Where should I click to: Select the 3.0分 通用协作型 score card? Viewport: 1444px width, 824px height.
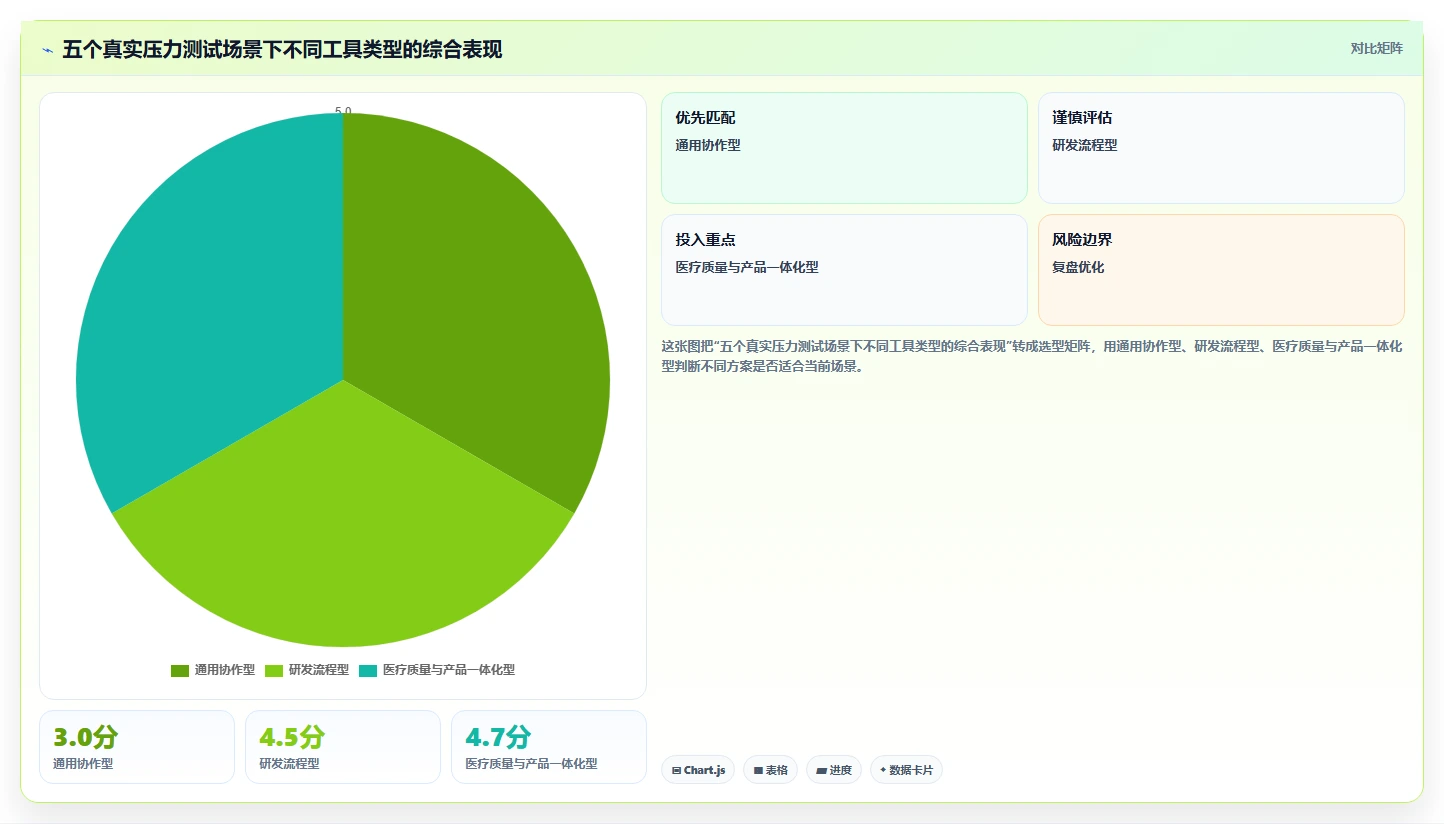(x=137, y=747)
